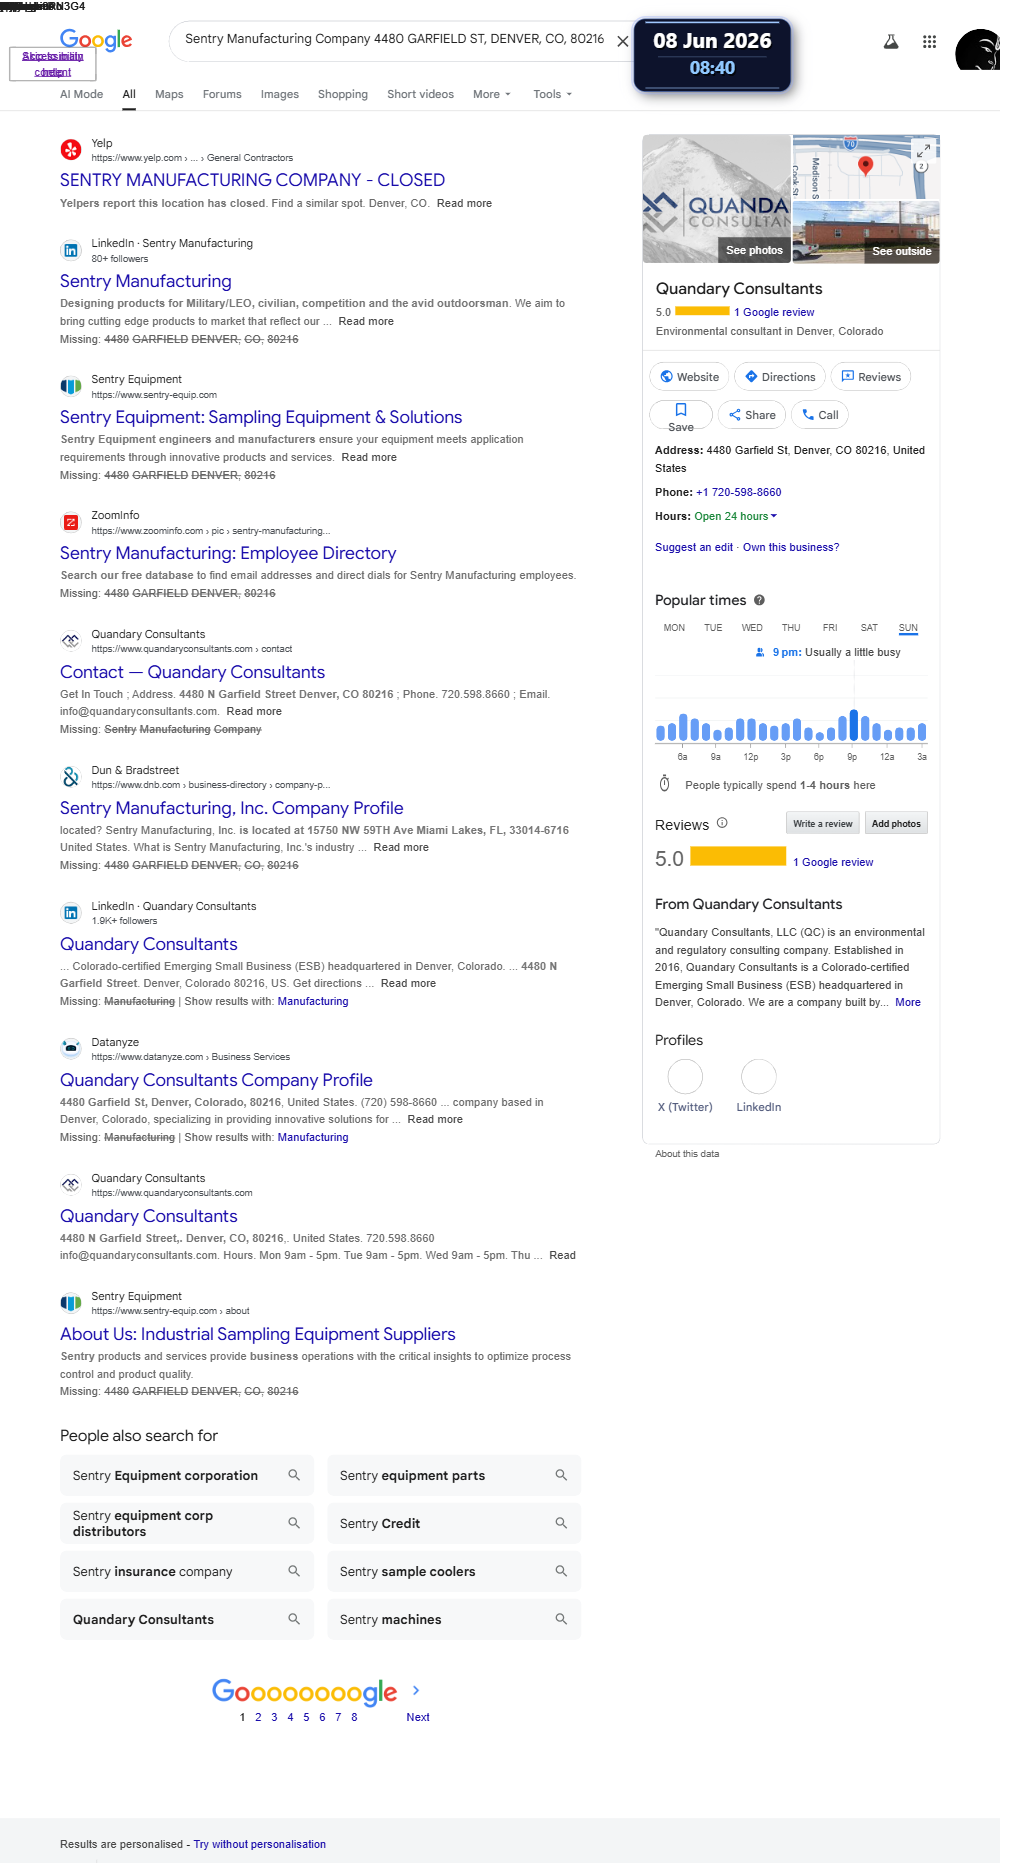Click the red map pin marker
The height and width of the screenshot is (1863, 1012).
866,165
